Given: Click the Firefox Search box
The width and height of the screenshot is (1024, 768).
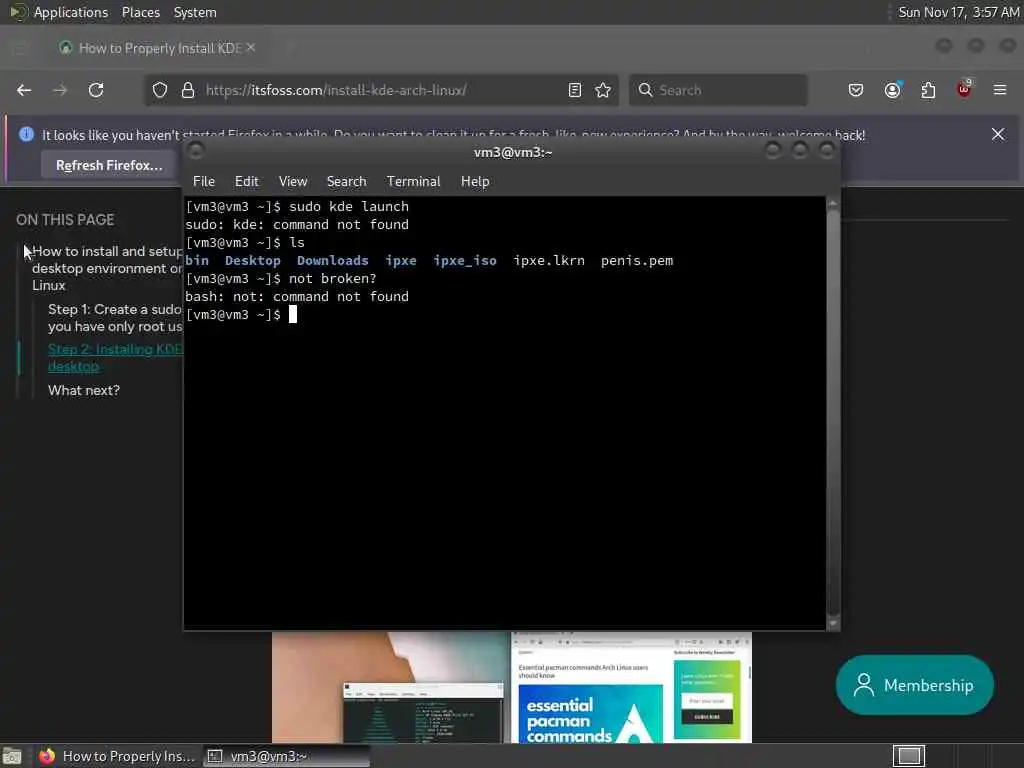Looking at the screenshot, I should 718,90.
